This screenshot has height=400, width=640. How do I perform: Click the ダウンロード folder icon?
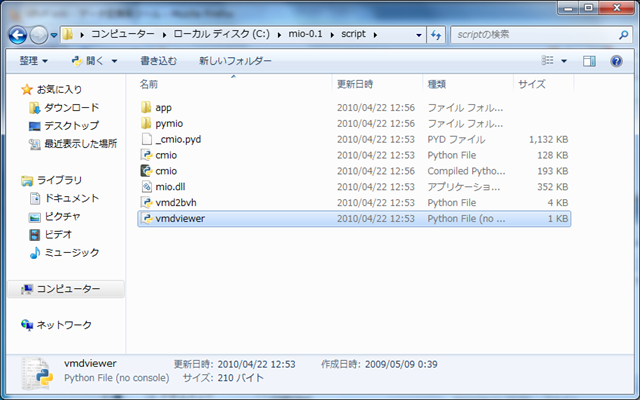coord(35,108)
